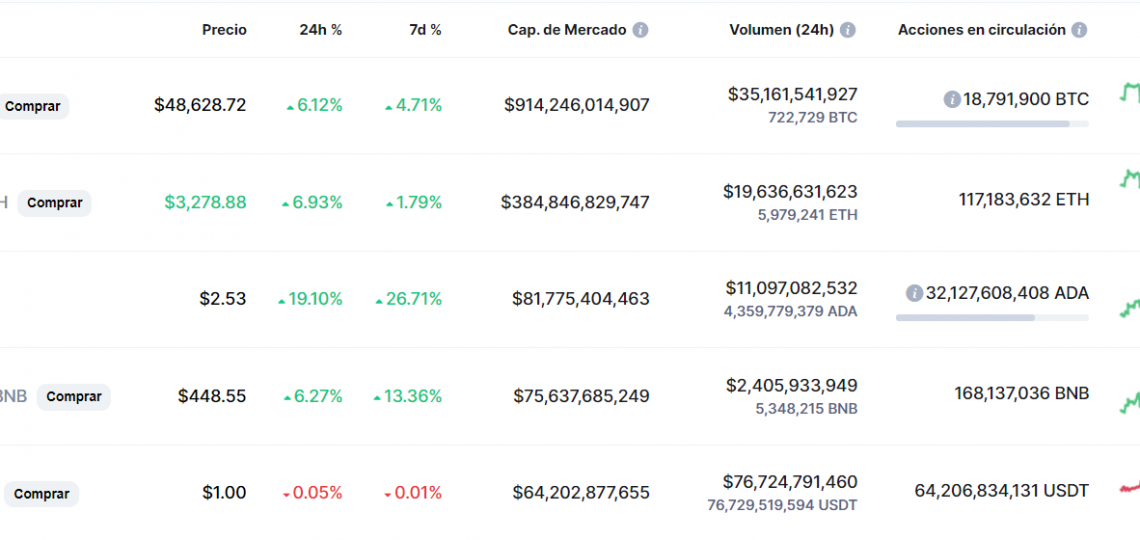This screenshot has height=540, width=1140.
Task: Click price $1.00
Action: tap(224, 493)
